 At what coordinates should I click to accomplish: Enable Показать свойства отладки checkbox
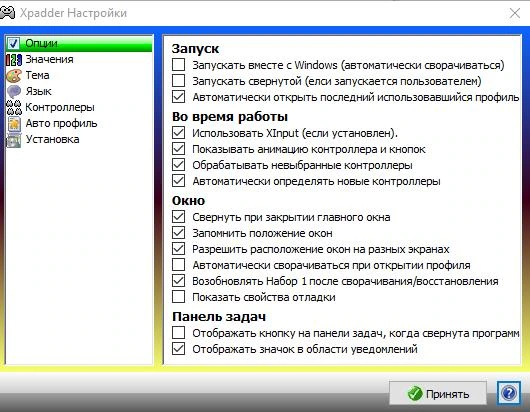click(x=178, y=297)
